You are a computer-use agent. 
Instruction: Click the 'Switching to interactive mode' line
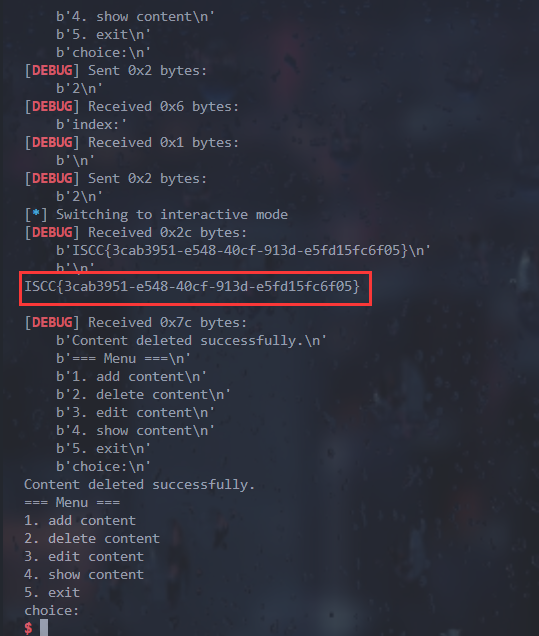156,215
